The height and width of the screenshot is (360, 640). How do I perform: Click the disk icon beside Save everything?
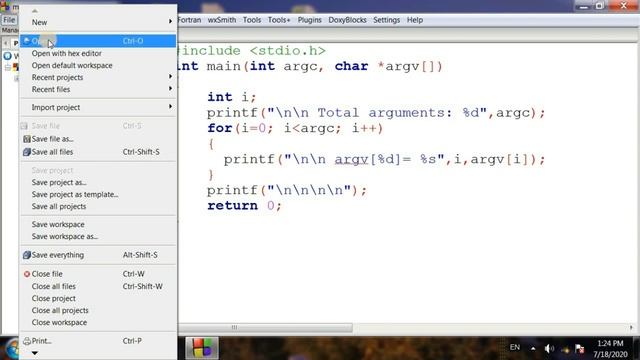click(27, 255)
